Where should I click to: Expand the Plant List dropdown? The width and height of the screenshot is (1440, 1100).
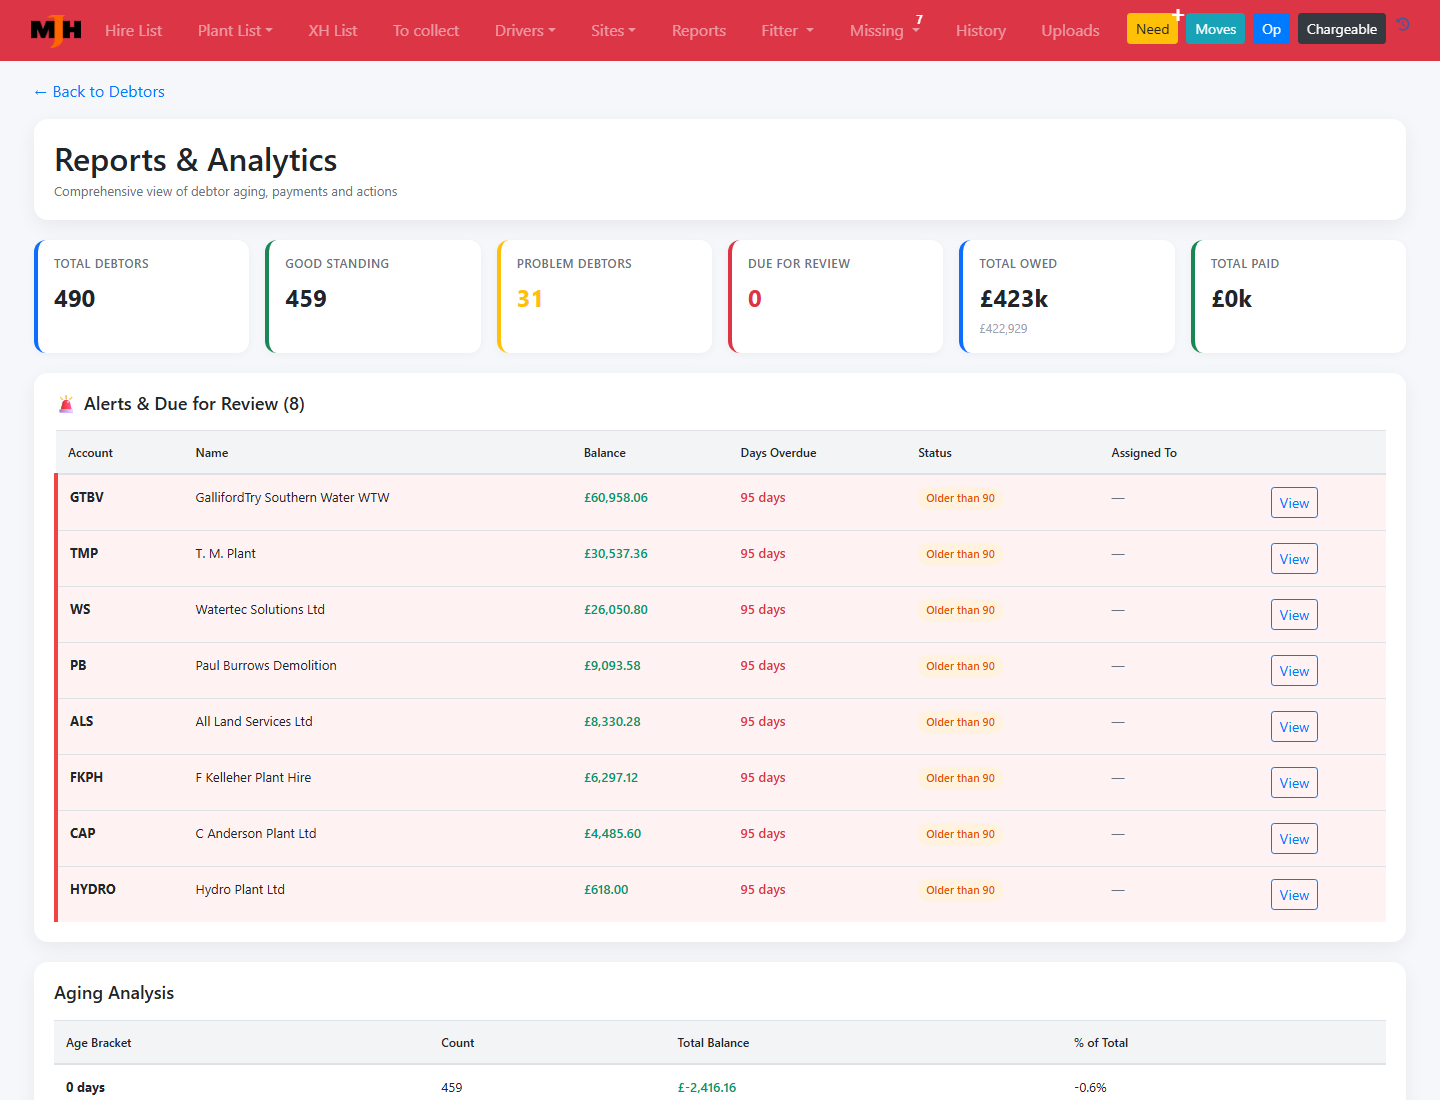click(235, 30)
